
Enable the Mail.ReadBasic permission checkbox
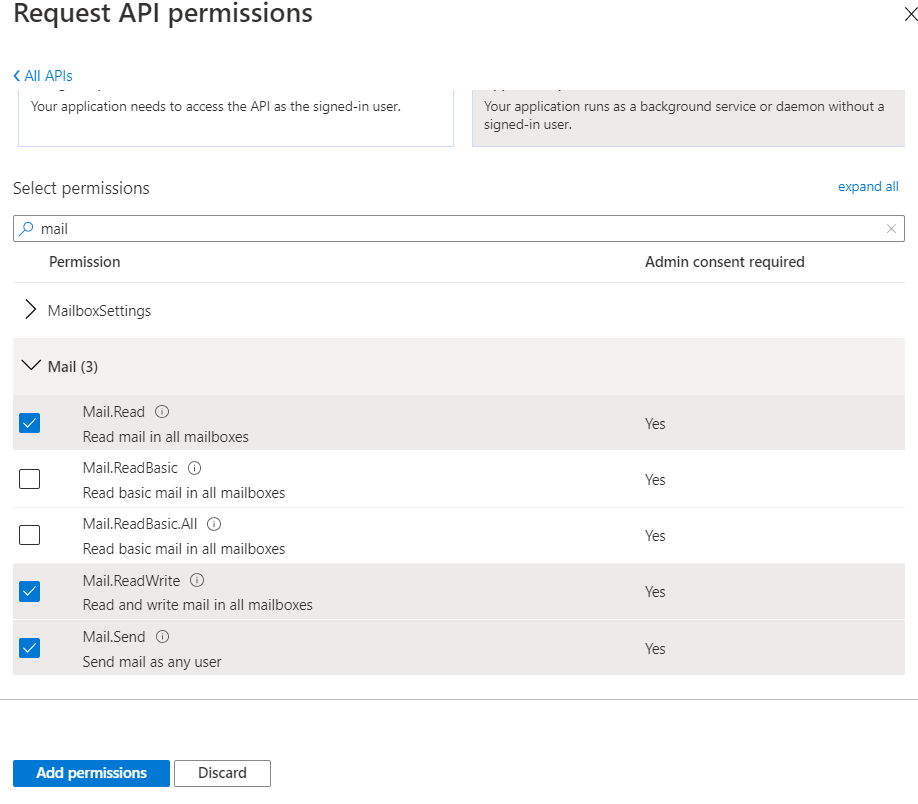(x=30, y=479)
